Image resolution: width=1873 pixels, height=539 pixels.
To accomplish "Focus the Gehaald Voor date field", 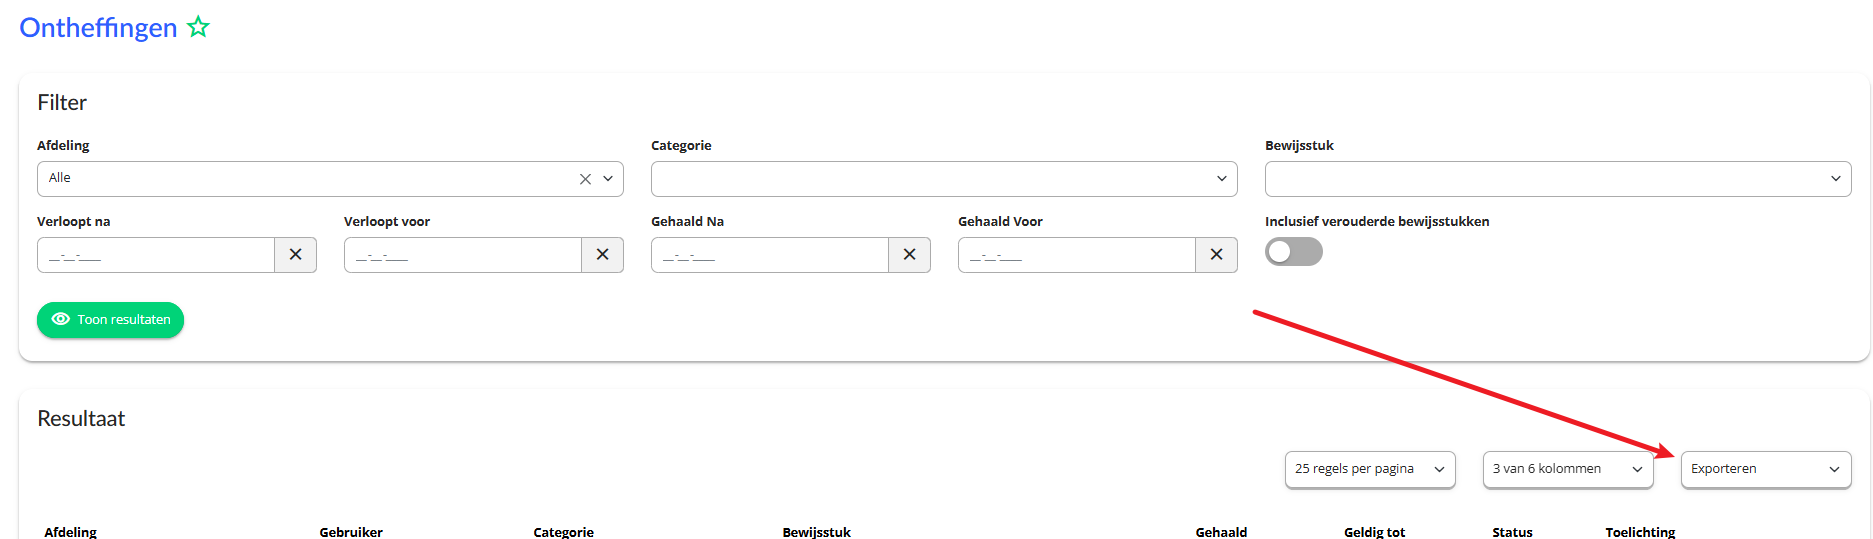I will coord(1077,255).
